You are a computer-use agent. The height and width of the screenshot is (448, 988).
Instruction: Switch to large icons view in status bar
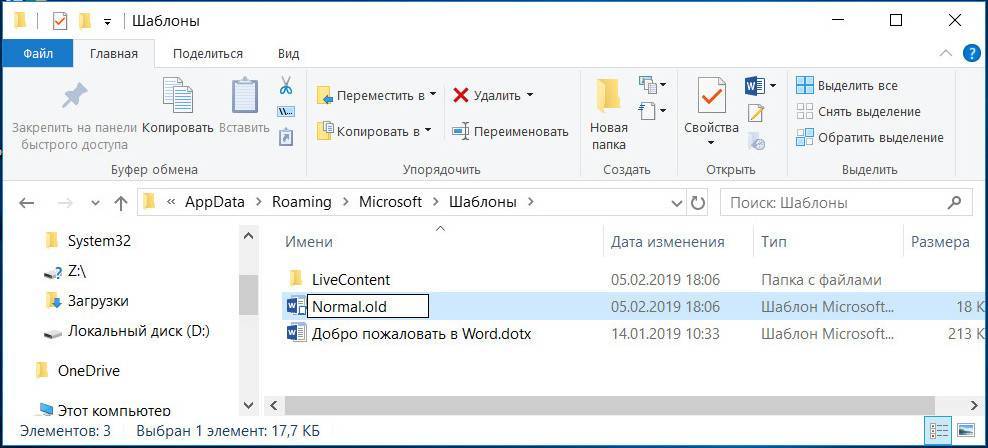[x=967, y=431]
